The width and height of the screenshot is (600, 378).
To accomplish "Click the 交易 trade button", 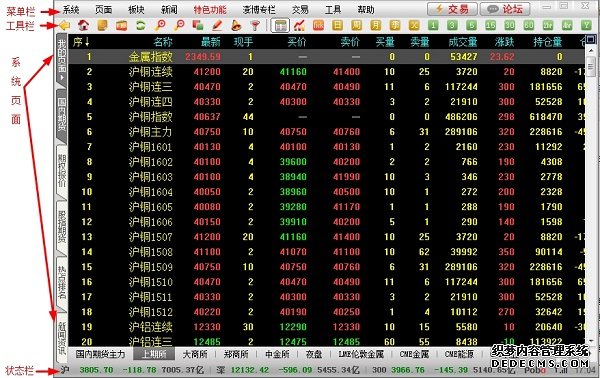I will pyautogui.click(x=452, y=9).
